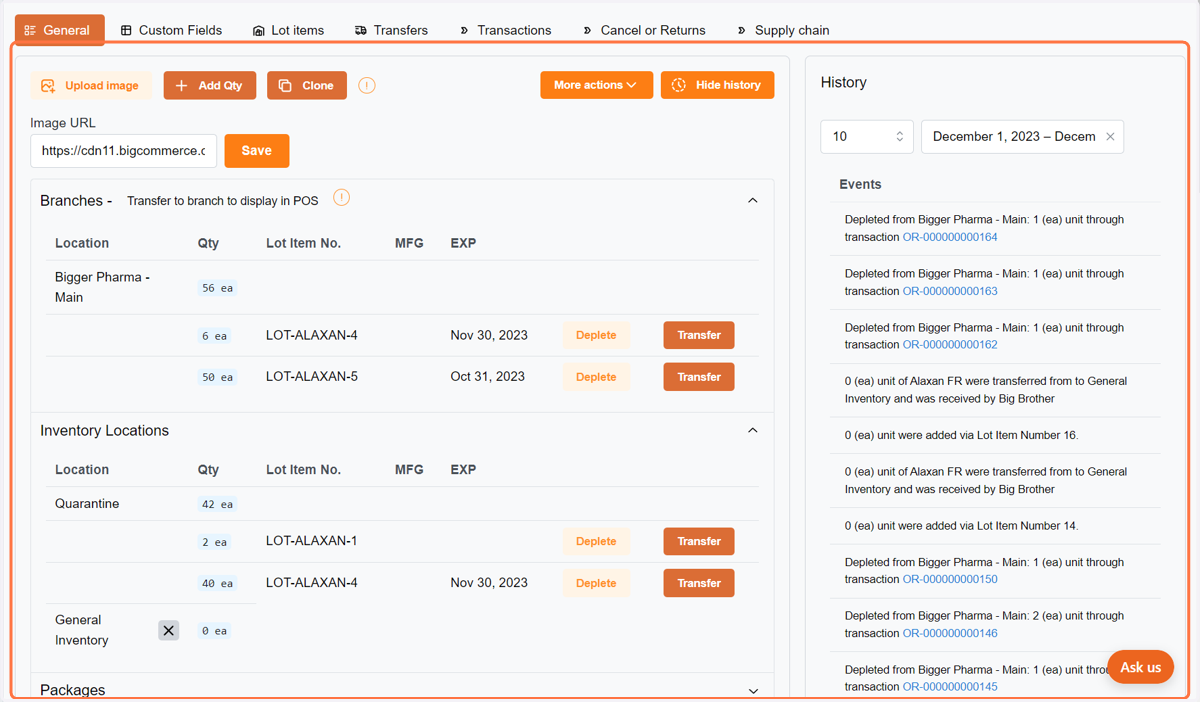Clear the history date range
Screen dimensions: 1200x702
pyautogui.click(x=1110, y=137)
